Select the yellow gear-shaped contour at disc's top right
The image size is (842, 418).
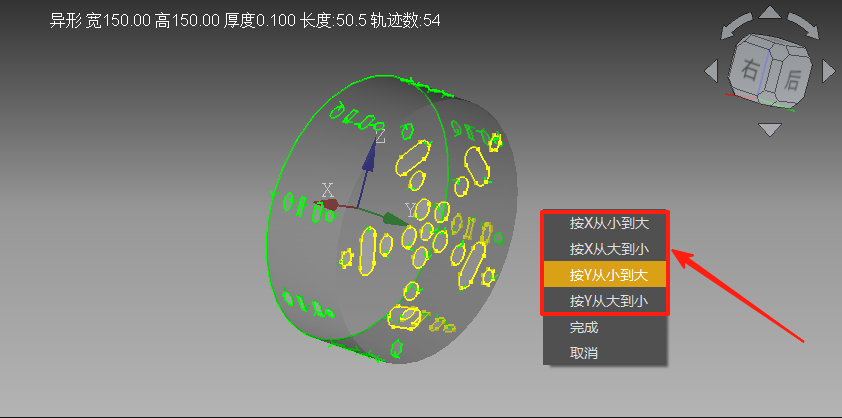pyautogui.click(x=494, y=144)
